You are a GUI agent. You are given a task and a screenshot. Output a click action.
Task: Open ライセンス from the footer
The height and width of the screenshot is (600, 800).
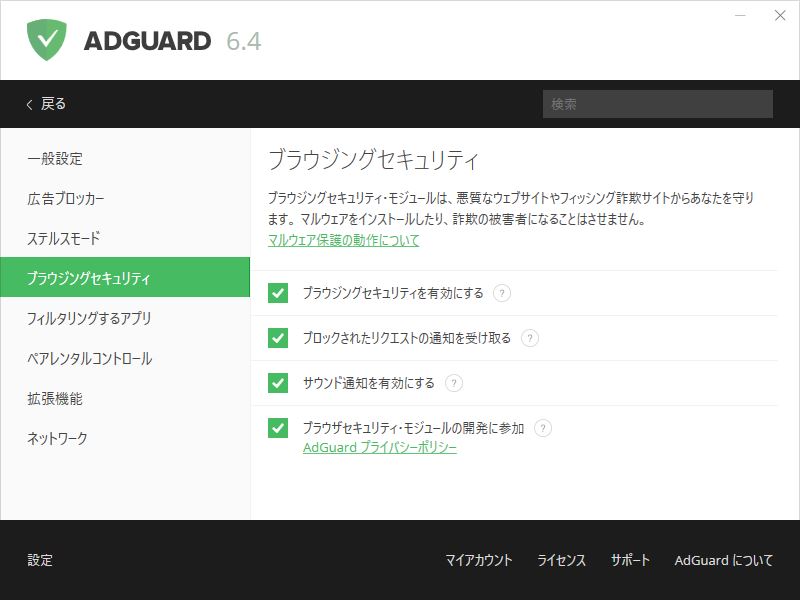tap(561, 560)
